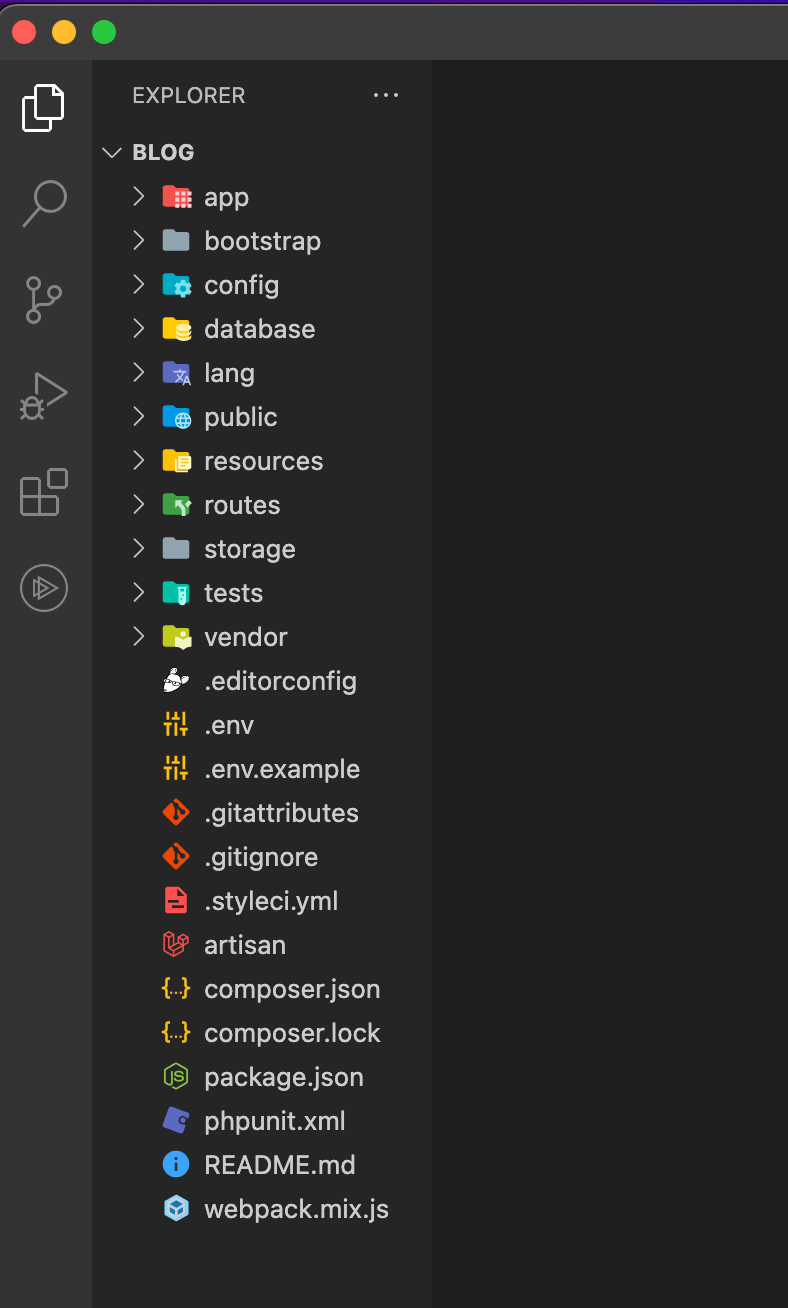The image size is (788, 1308).
Task: Click the Laravel icon beside artisan
Action: pos(176,945)
